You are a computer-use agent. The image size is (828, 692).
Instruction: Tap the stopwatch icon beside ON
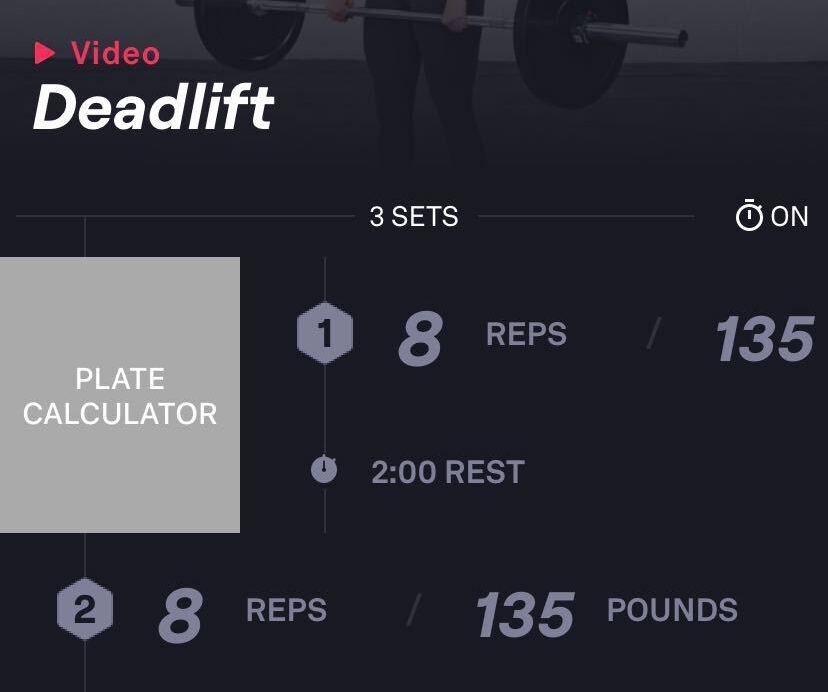pyautogui.click(x=749, y=216)
